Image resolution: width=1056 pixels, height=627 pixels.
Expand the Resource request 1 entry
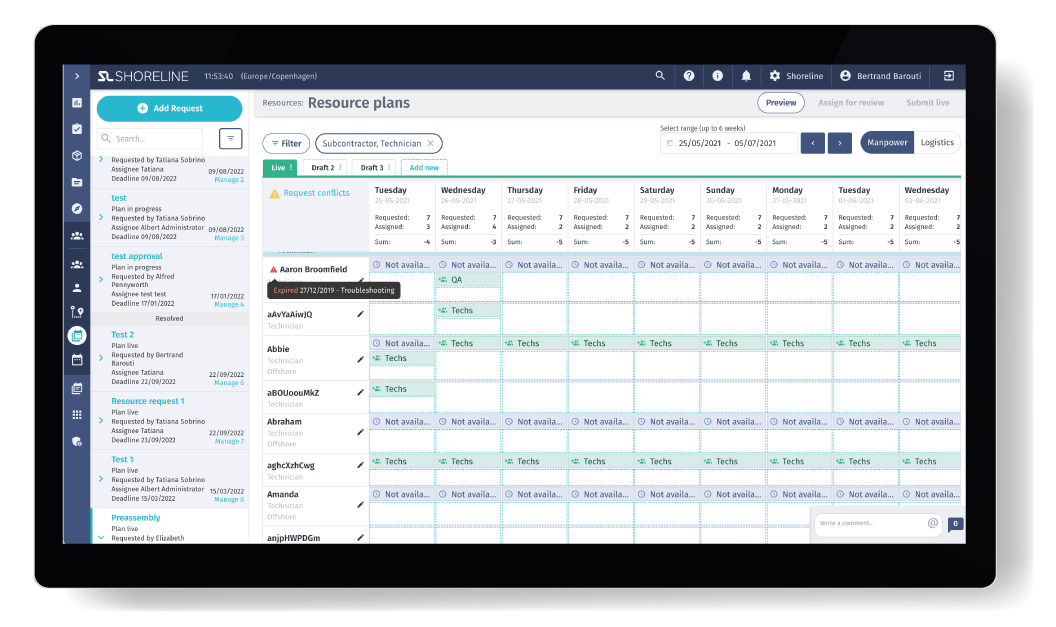(x=101, y=421)
